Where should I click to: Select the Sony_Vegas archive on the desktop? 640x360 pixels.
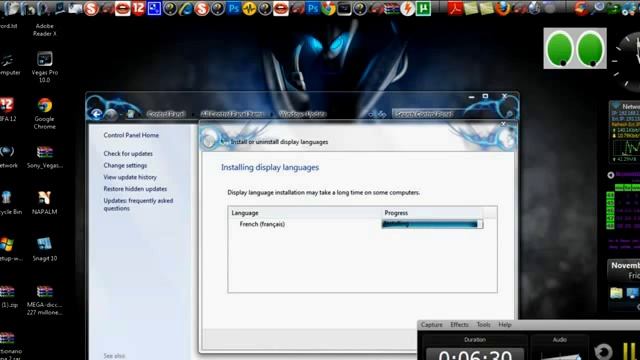click(44, 158)
